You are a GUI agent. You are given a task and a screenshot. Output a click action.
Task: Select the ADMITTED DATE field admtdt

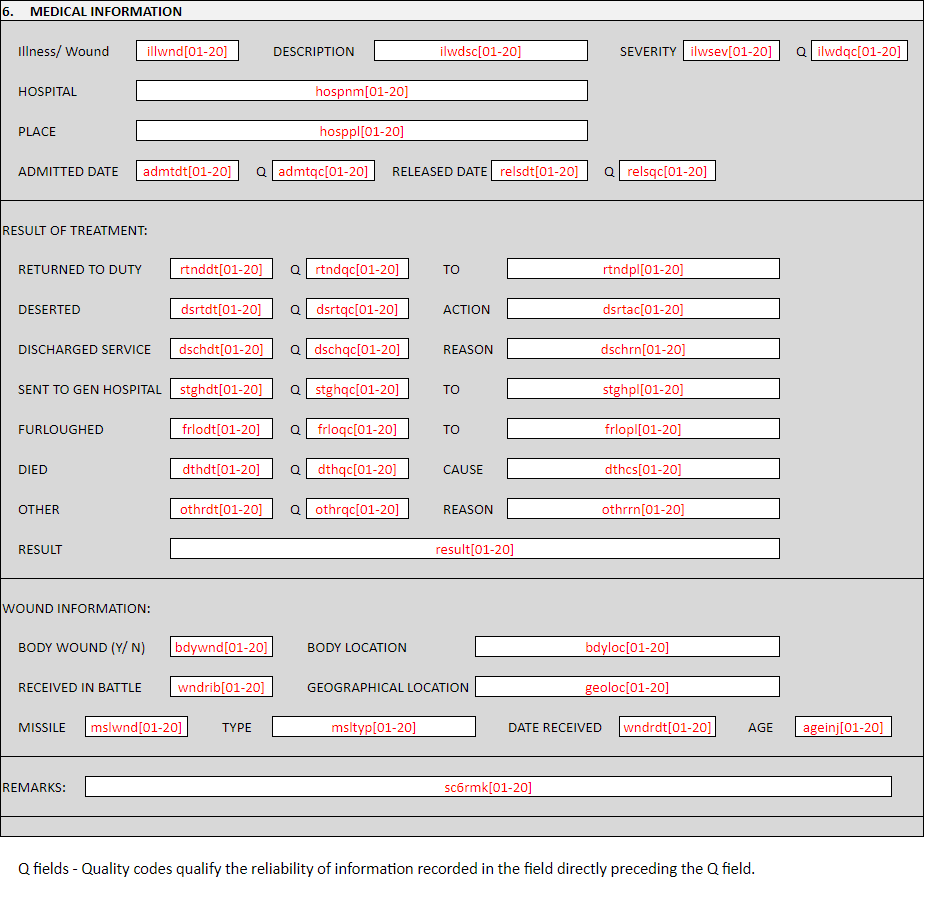click(x=187, y=171)
